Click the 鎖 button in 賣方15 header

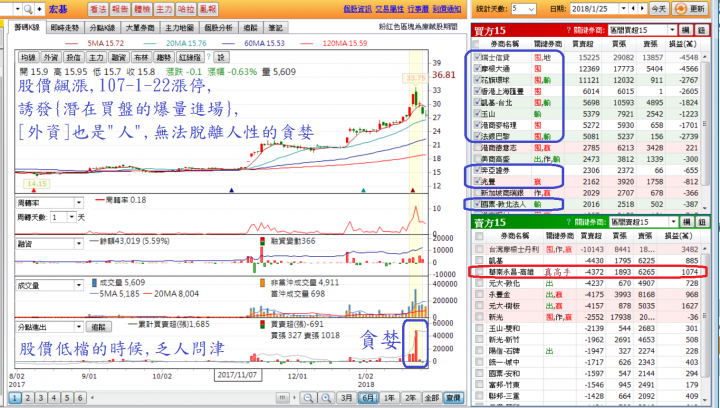[x=702, y=222]
